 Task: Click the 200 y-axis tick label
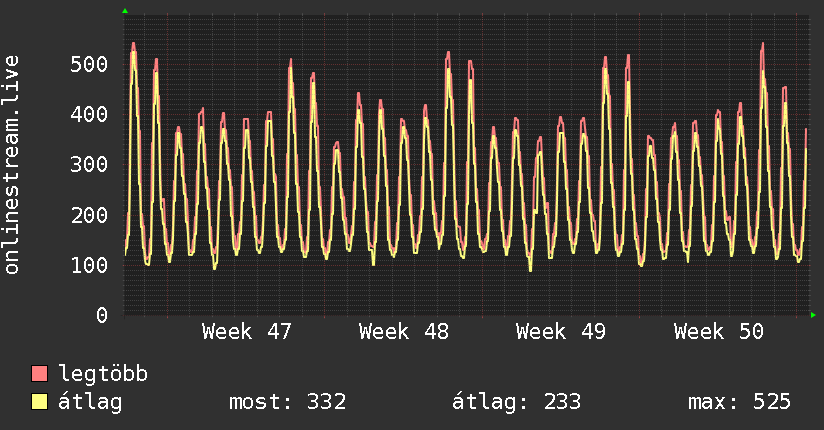click(x=89, y=214)
